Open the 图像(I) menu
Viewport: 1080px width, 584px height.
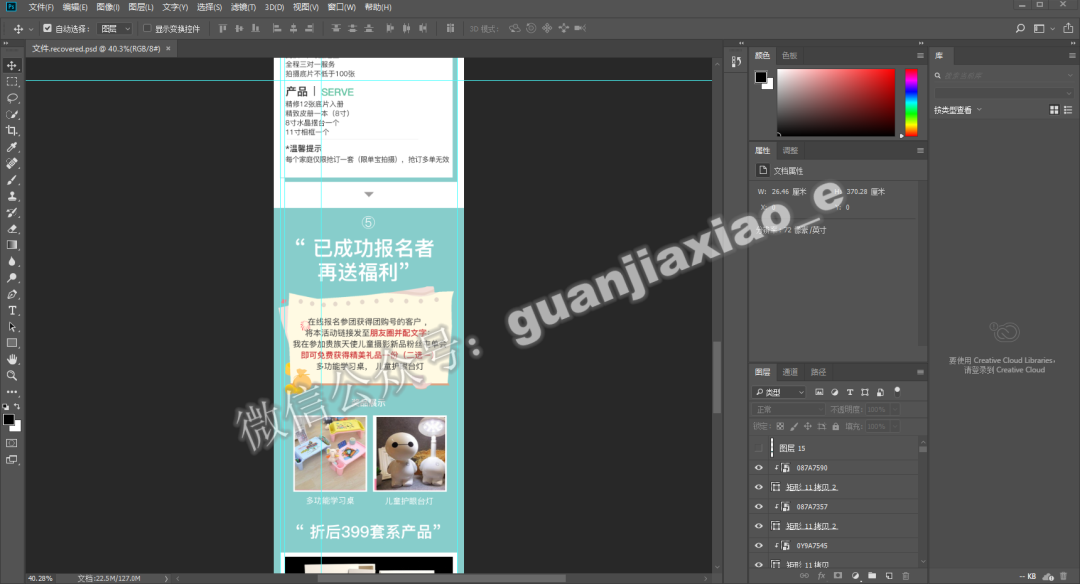[x=107, y=7]
